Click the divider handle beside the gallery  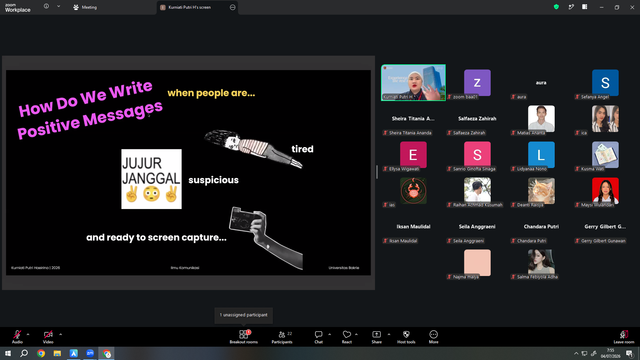[x=376, y=172]
